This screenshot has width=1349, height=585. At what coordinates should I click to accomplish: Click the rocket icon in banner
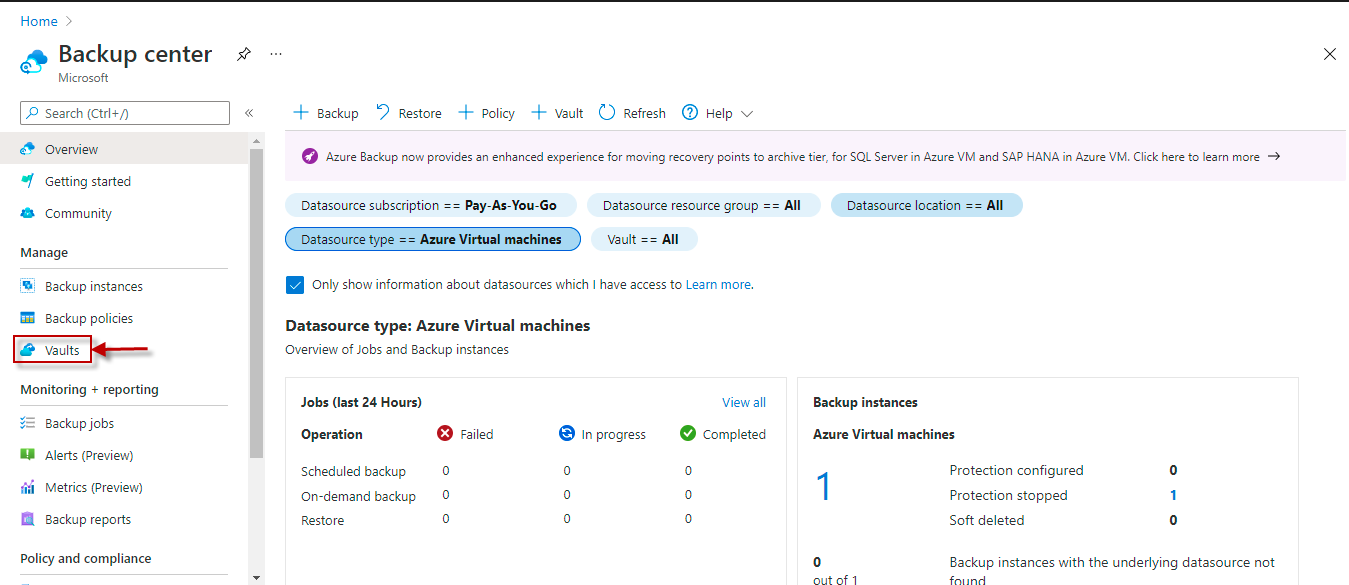click(309, 157)
